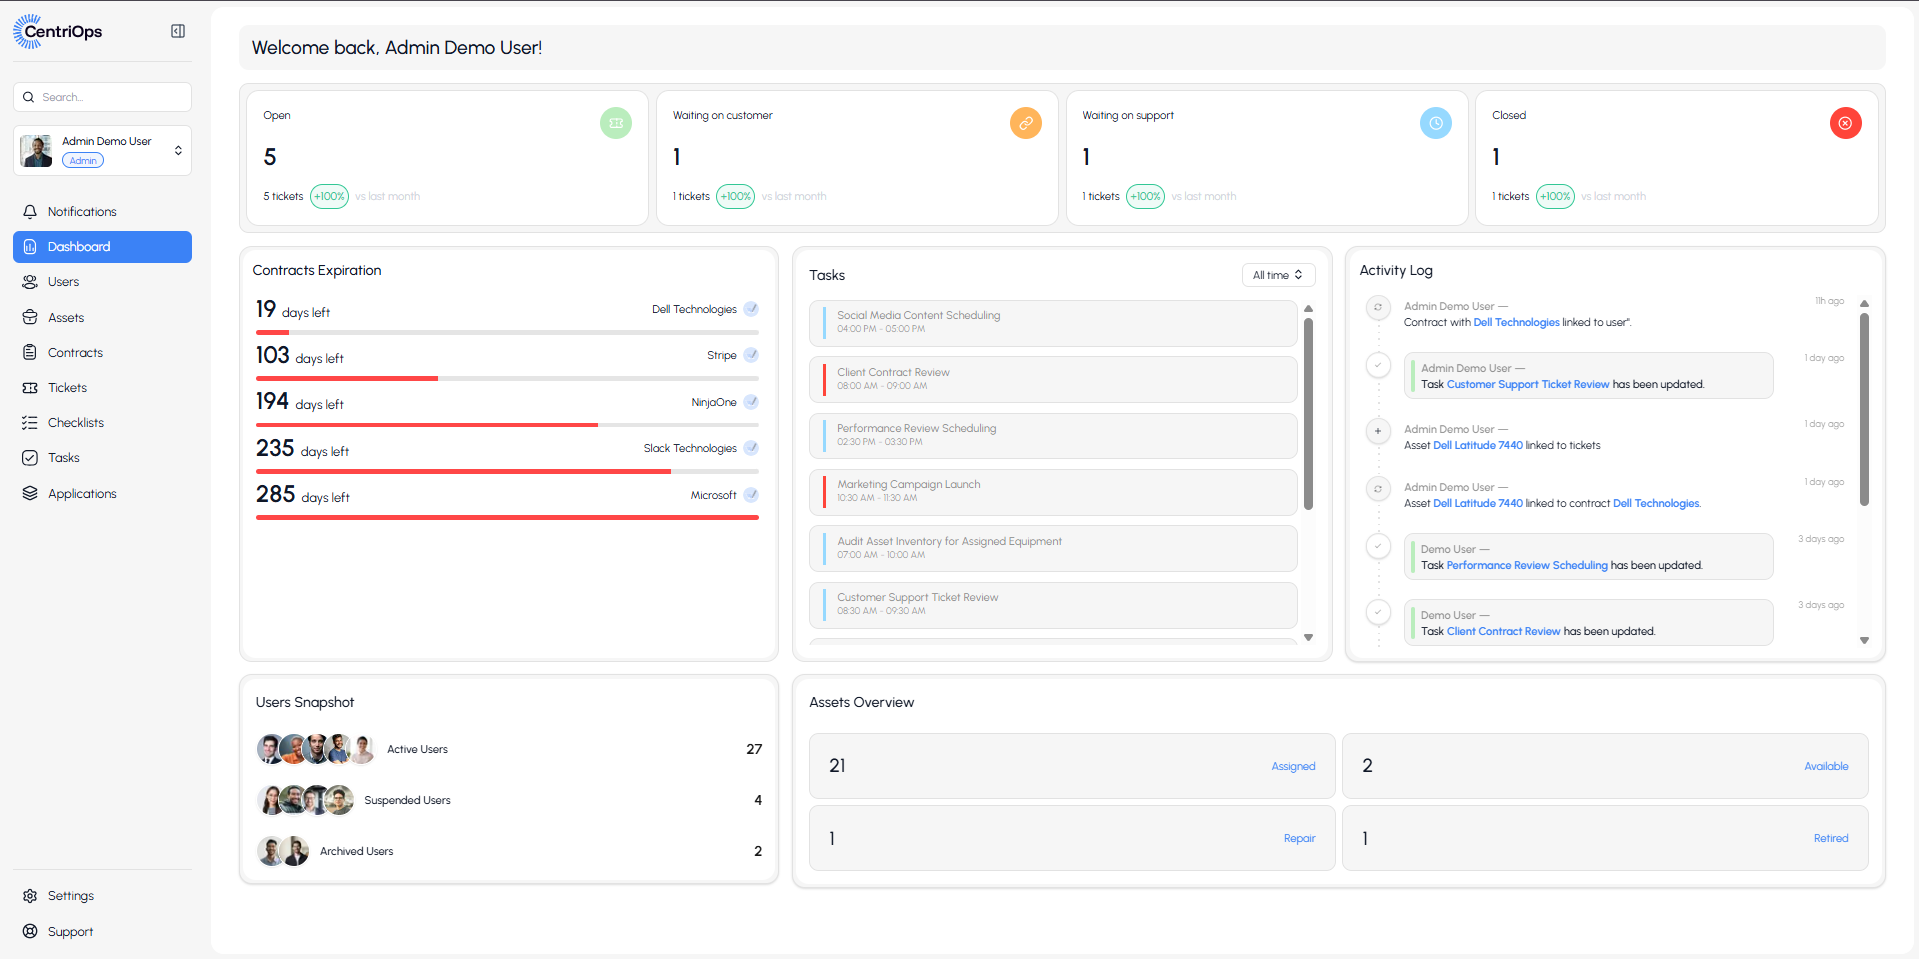Click the green Open tickets icon
1919x959 pixels.
[616, 123]
